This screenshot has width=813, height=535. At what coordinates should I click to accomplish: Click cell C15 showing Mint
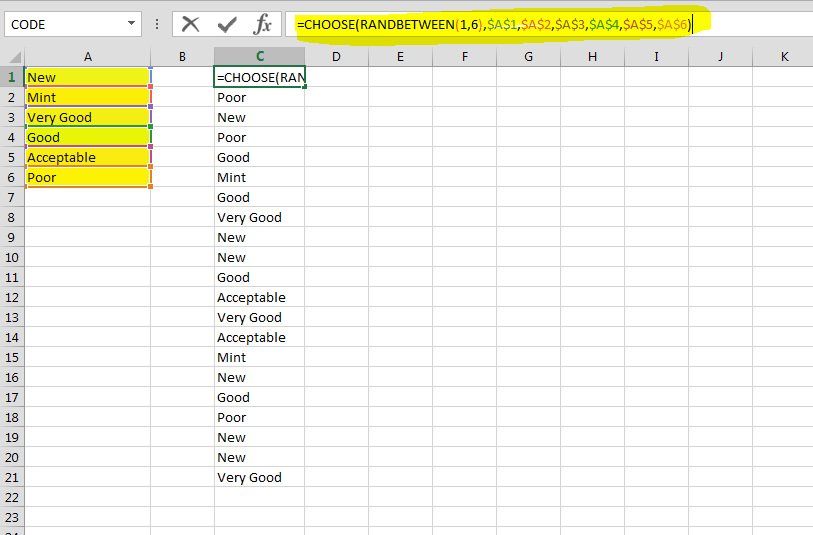(260, 357)
